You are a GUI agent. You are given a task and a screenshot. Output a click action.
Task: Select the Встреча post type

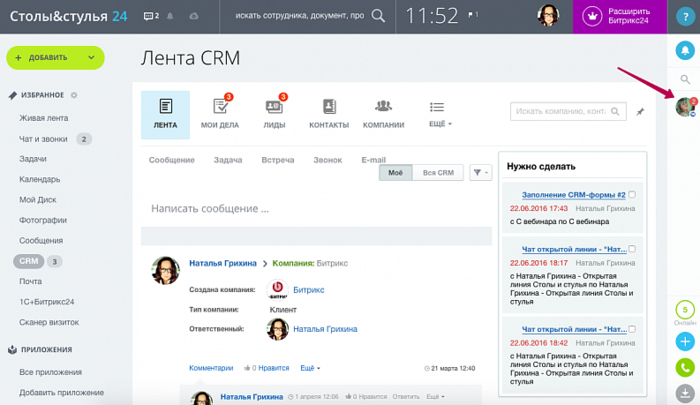(278, 160)
